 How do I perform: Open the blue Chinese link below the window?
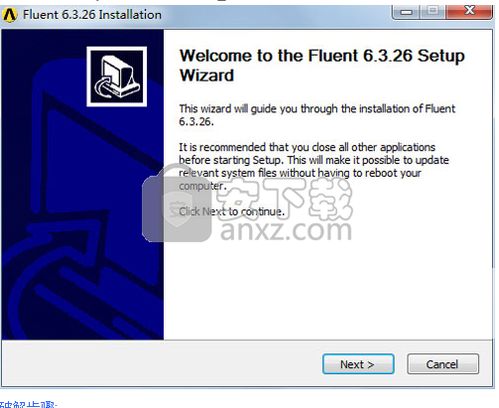tap(28, 405)
